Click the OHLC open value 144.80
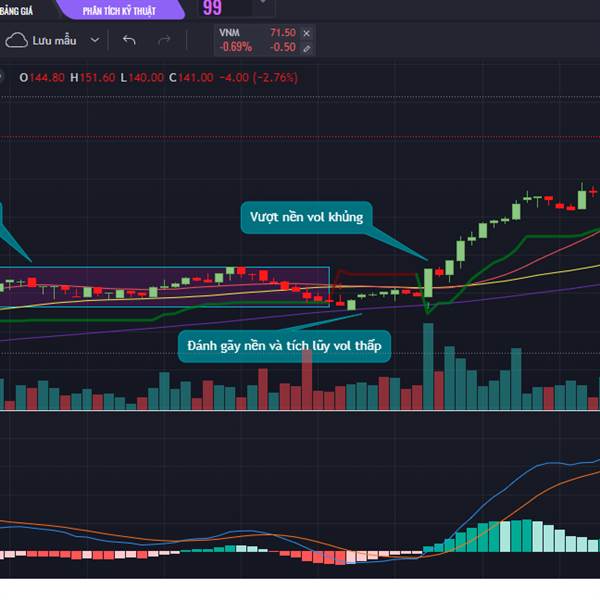Screen dimensions: 600x600 coord(47,78)
